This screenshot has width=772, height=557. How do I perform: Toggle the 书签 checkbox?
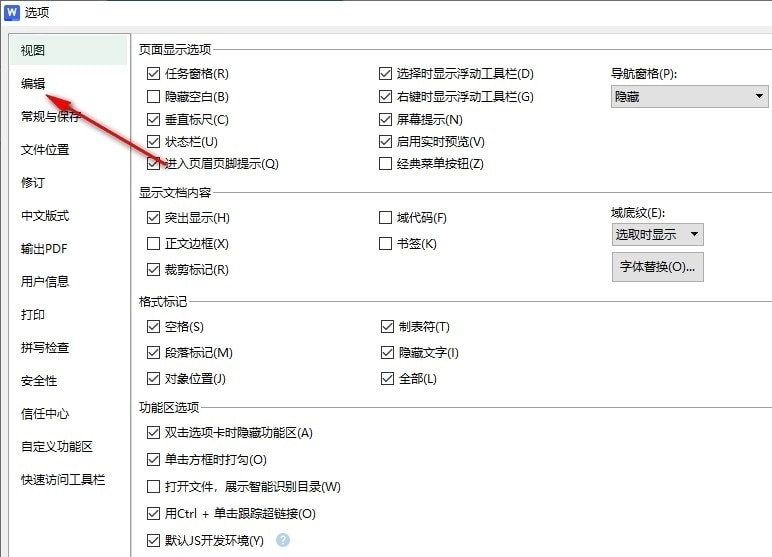(x=386, y=244)
